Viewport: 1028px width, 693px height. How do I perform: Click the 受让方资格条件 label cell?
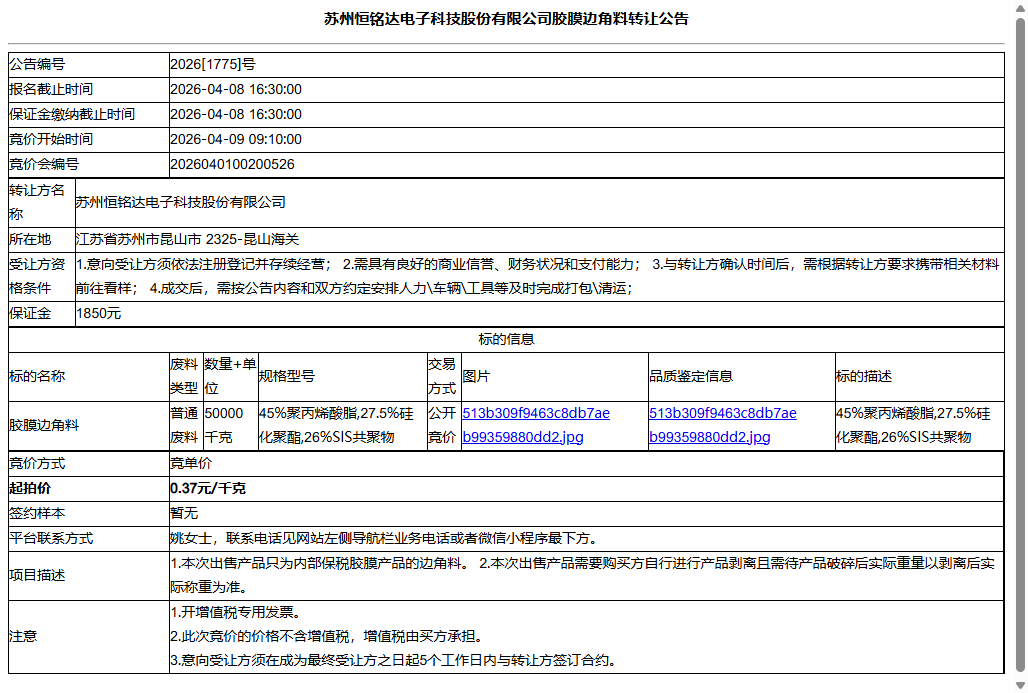(41, 277)
